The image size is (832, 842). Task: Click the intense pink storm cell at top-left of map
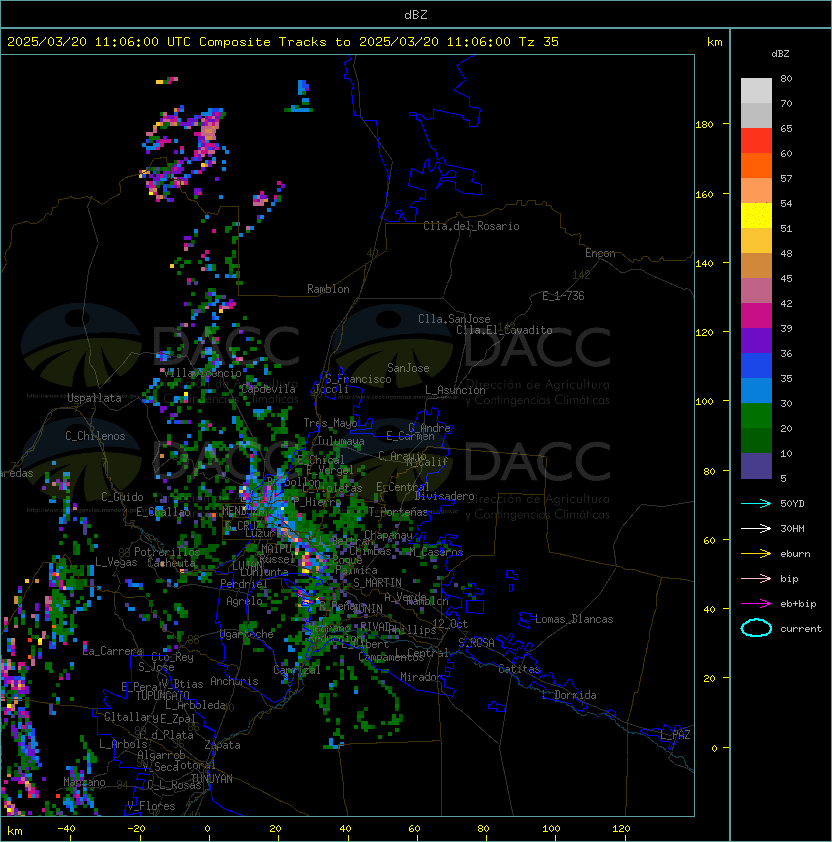pyautogui.click(x=208, y=130)
